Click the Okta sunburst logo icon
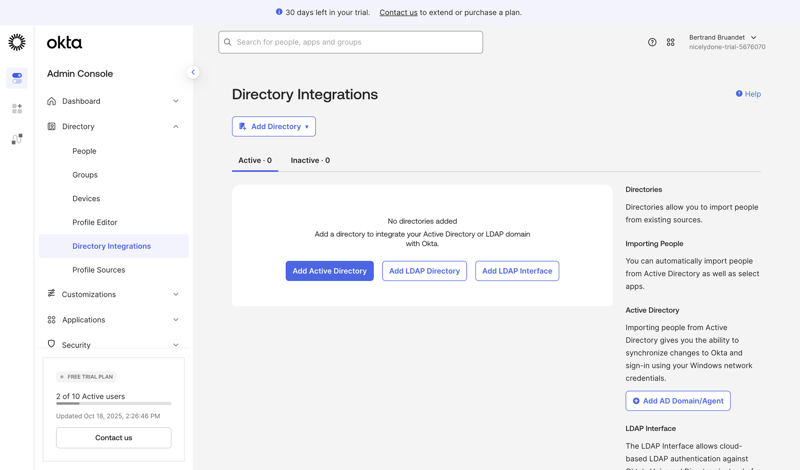This screenshot has width=800, height=470. coord(17,42)
